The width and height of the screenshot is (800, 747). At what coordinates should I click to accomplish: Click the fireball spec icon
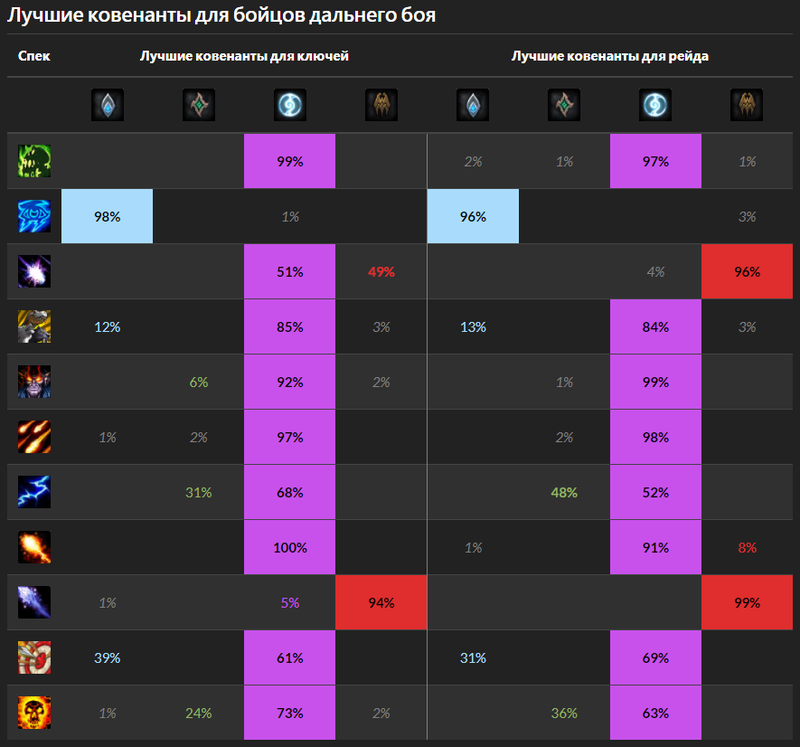(x=34, y=546)
